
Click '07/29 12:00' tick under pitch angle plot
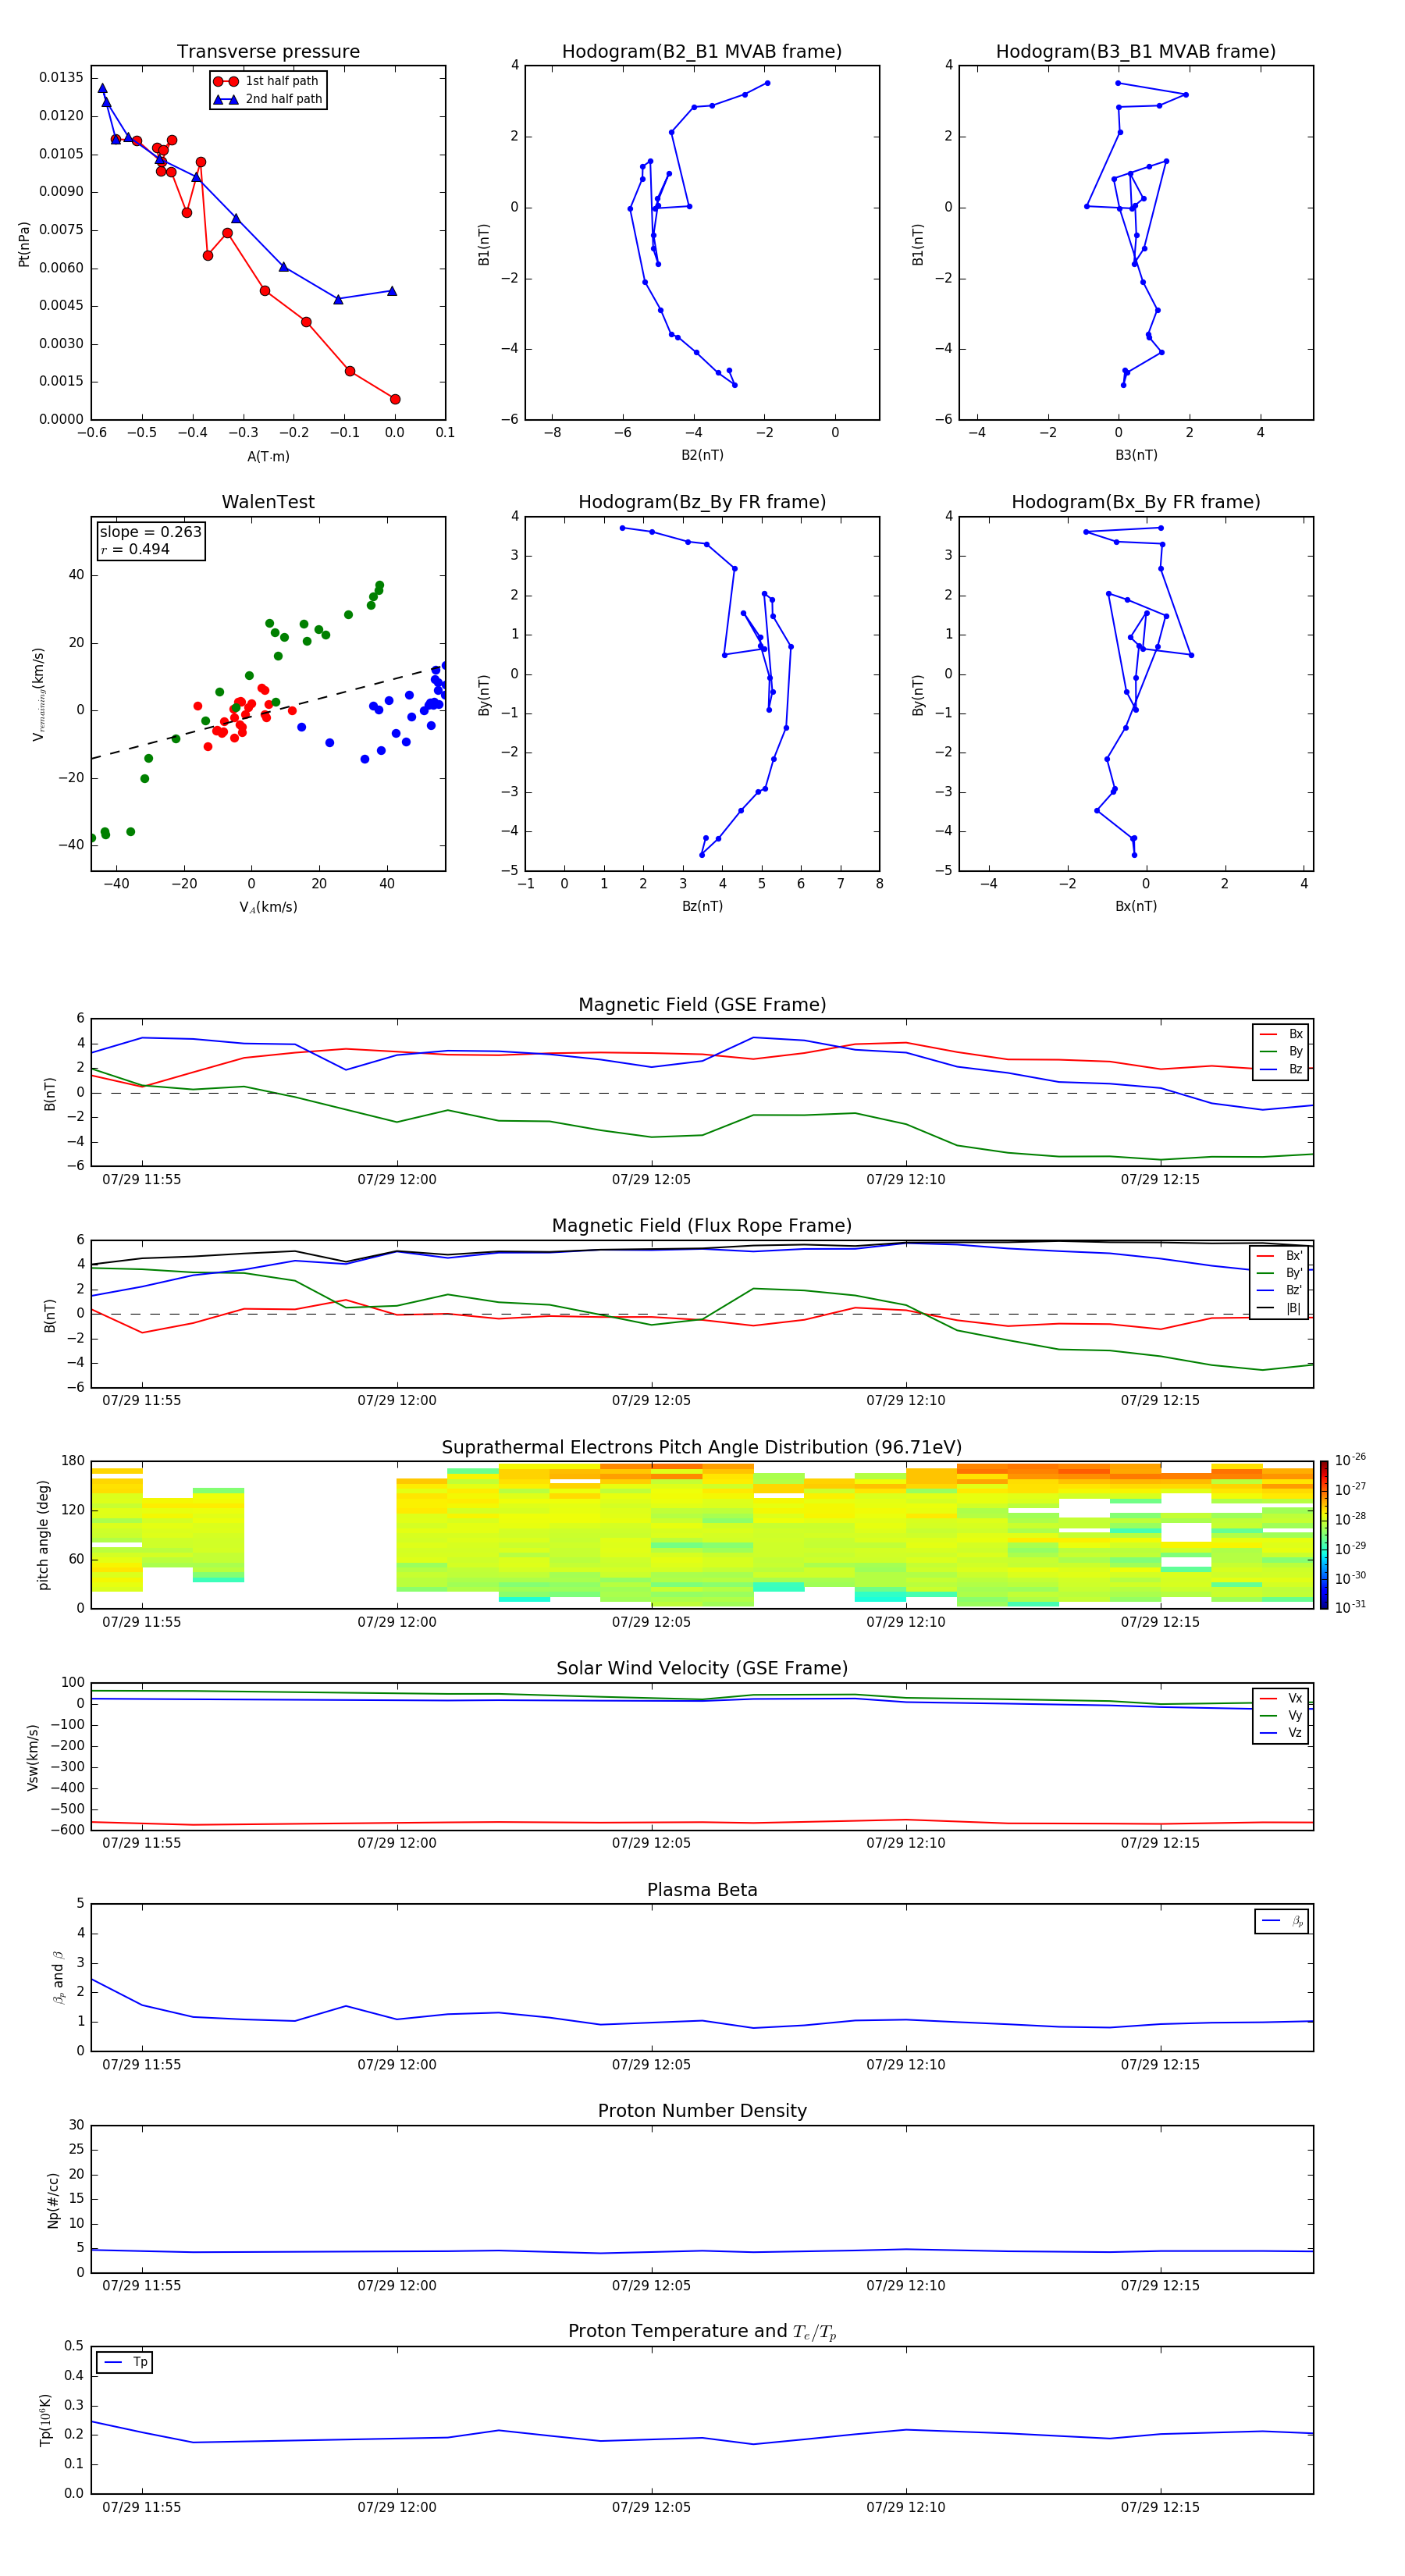point(397,1622)
